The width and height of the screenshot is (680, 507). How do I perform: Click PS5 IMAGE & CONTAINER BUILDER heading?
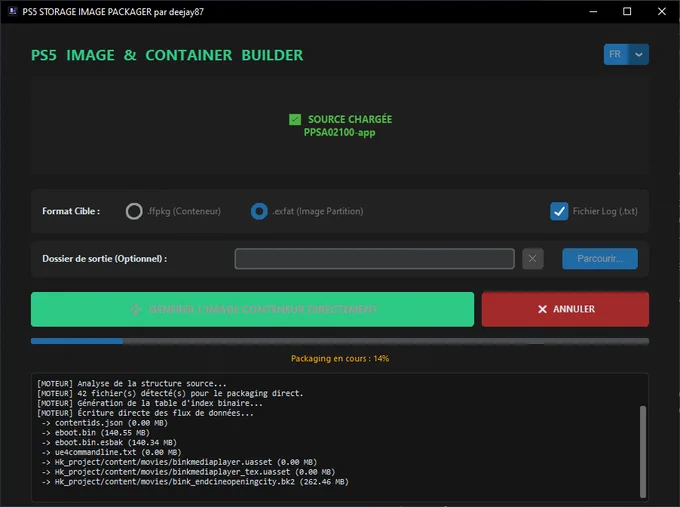167,55
